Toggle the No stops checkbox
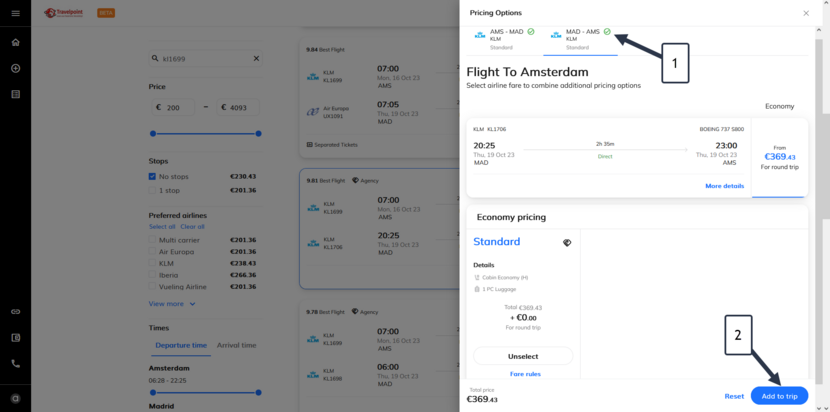830x412 pixels. [153, 177]
